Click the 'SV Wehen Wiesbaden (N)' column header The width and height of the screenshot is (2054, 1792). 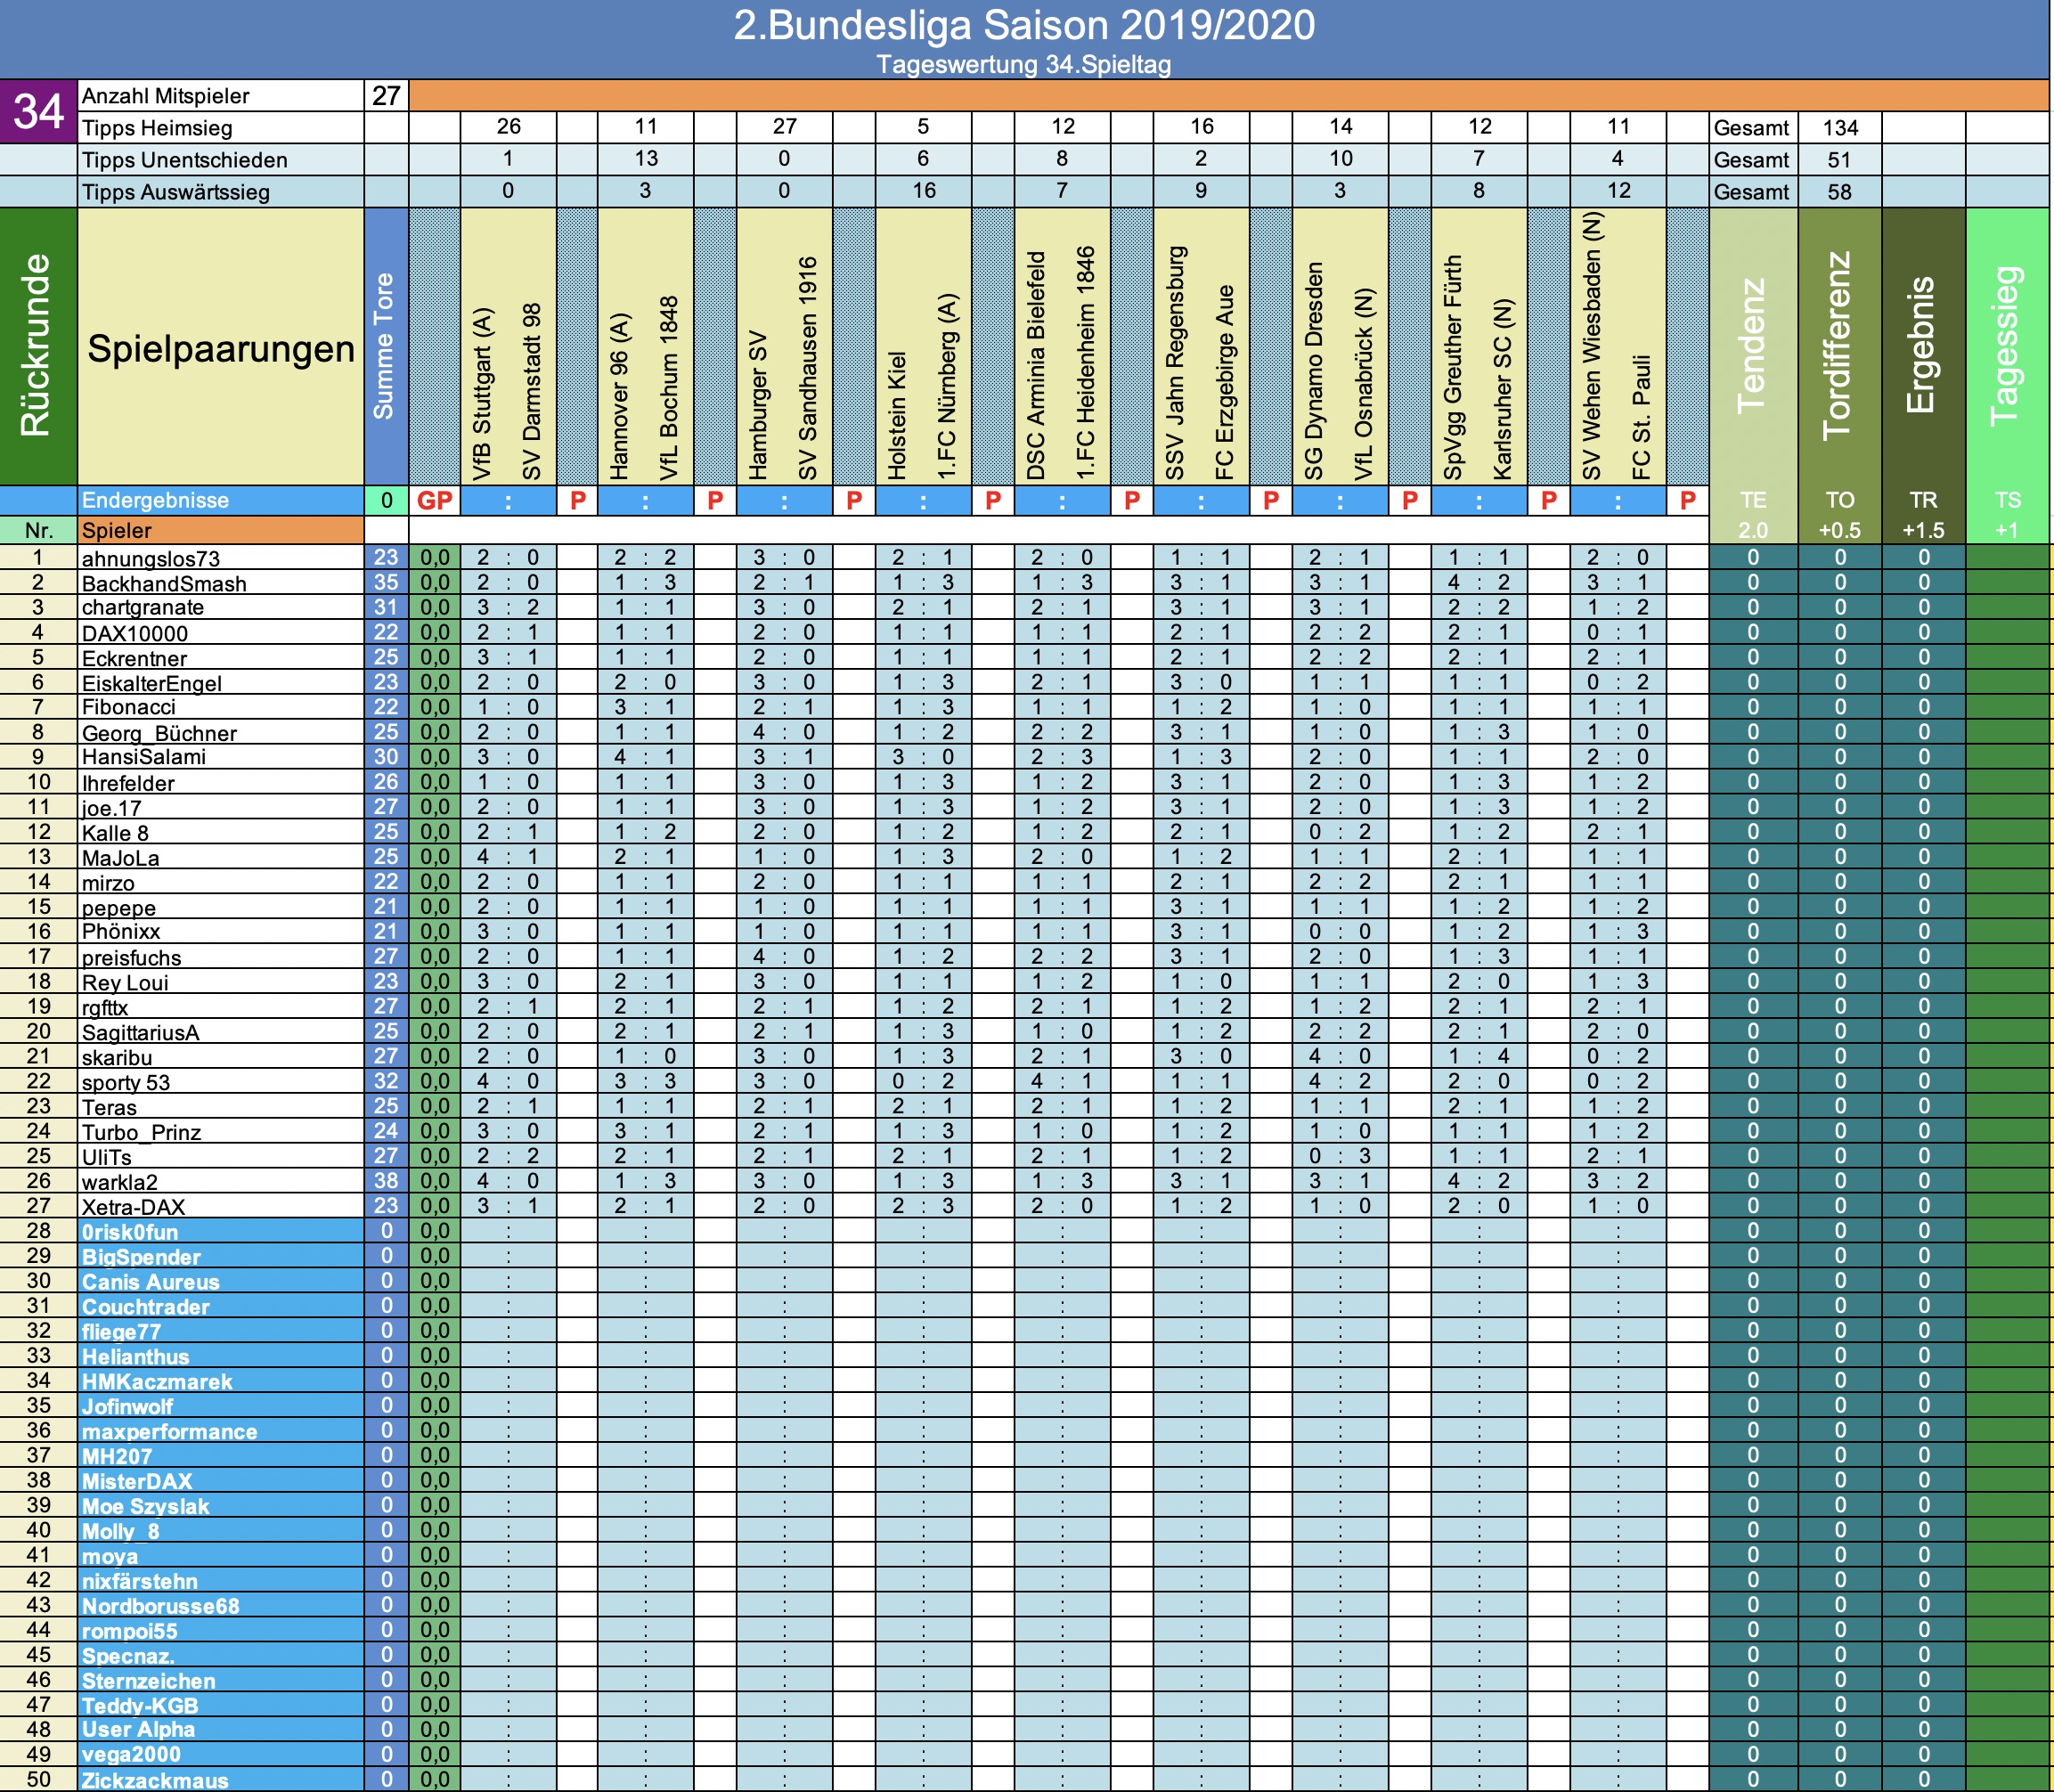pyautogui.click(x=1593, y=346)
